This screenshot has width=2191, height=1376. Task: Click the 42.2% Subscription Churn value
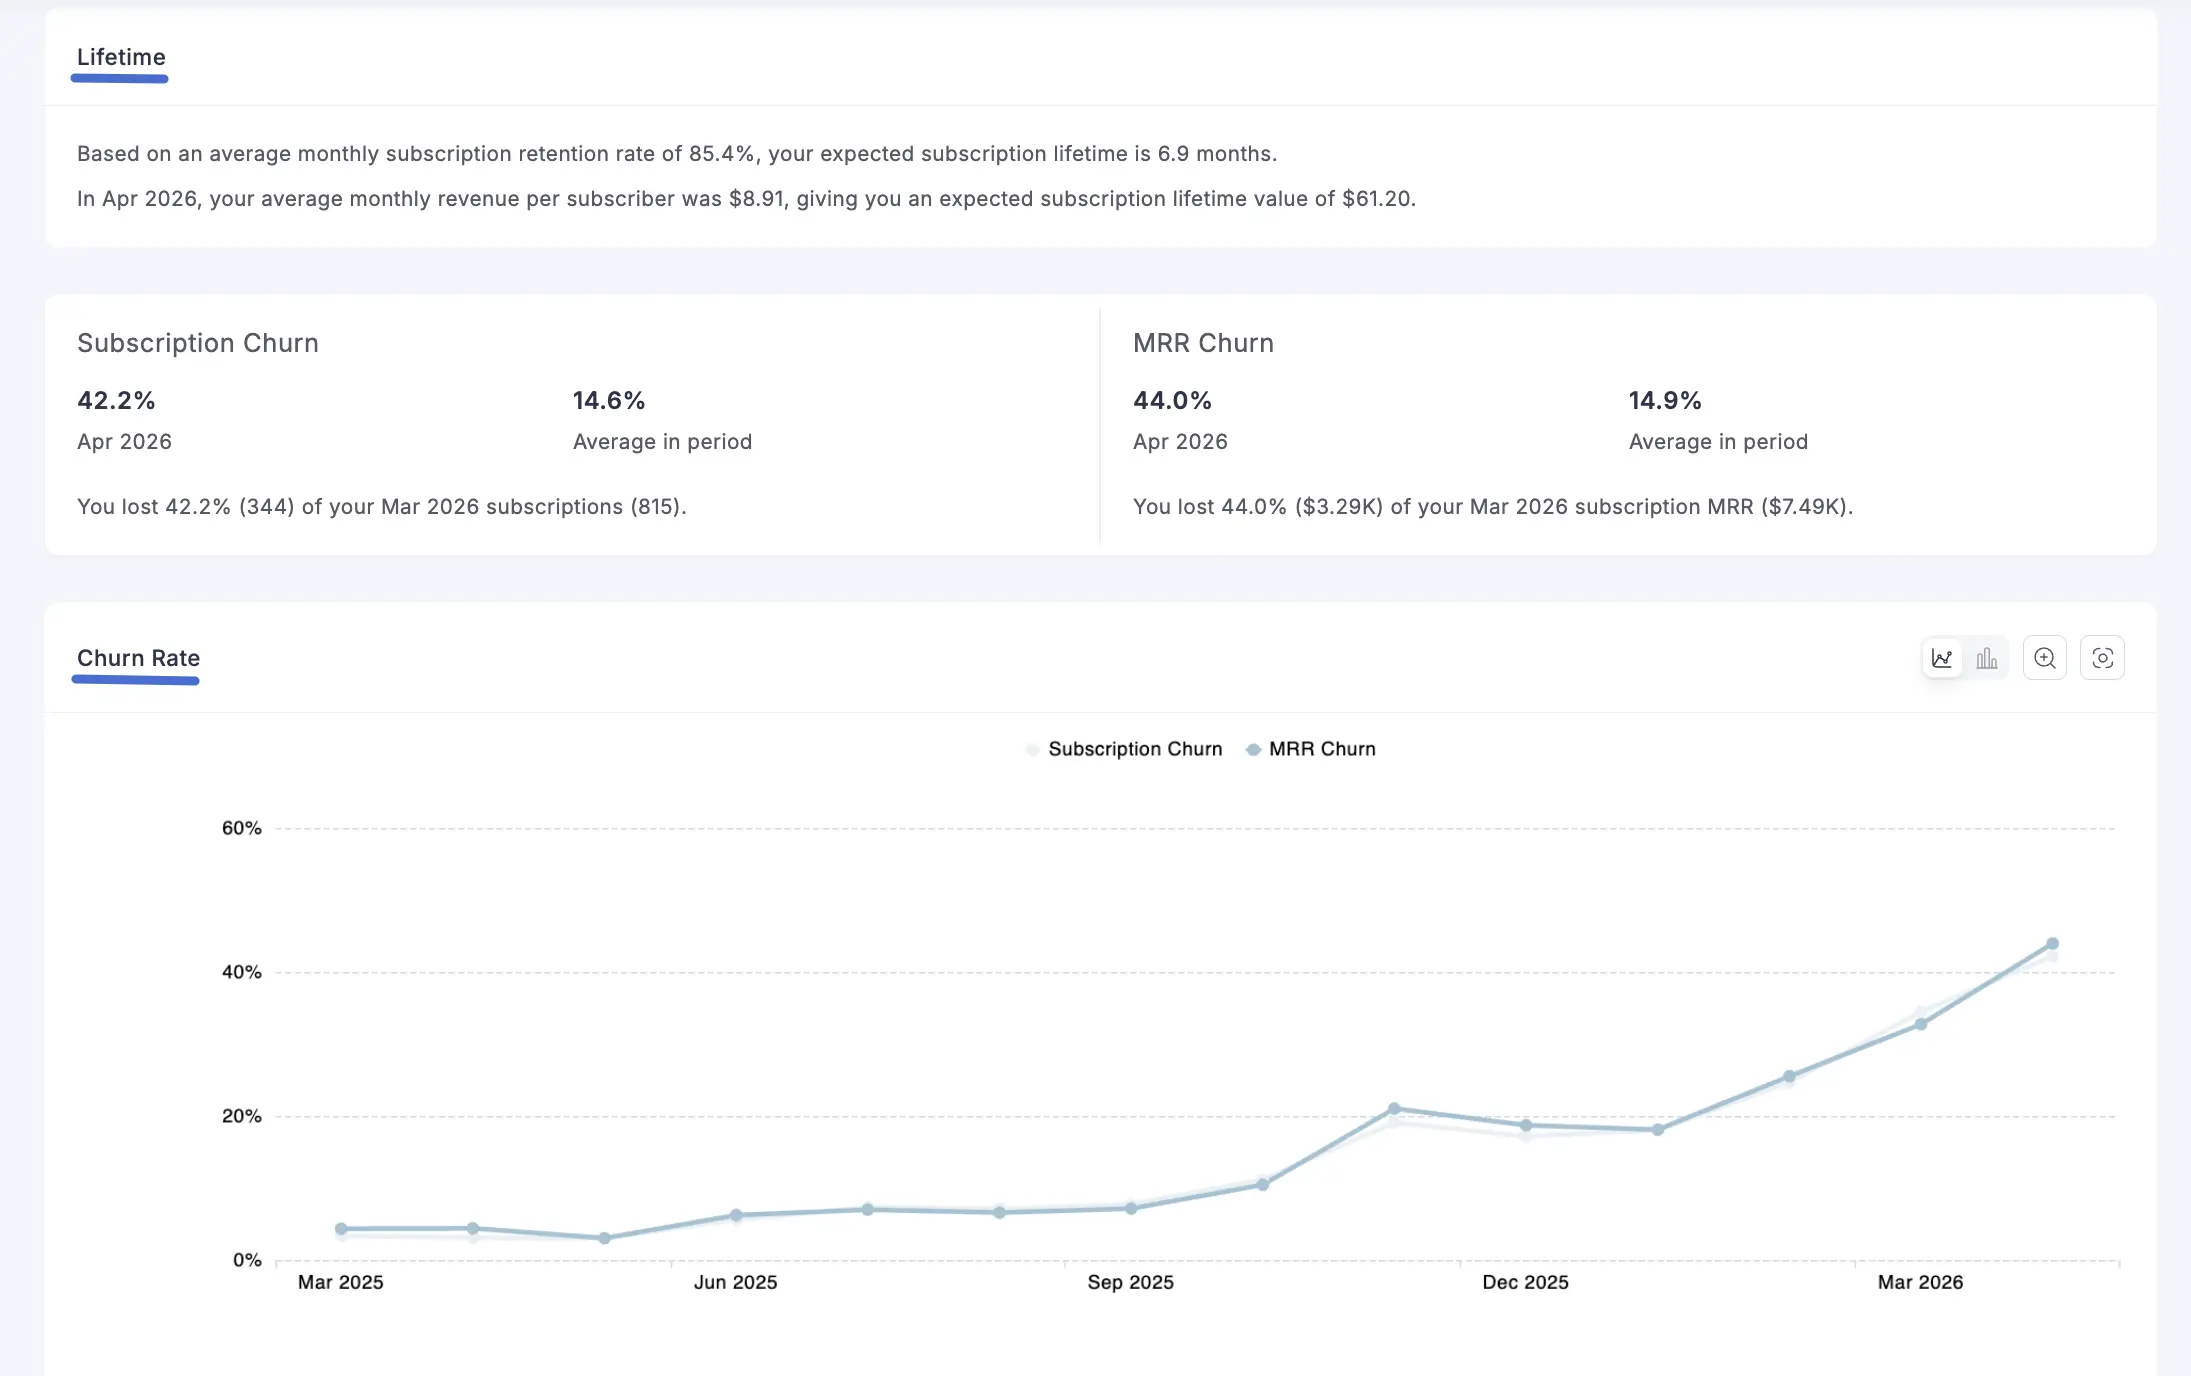116,401
